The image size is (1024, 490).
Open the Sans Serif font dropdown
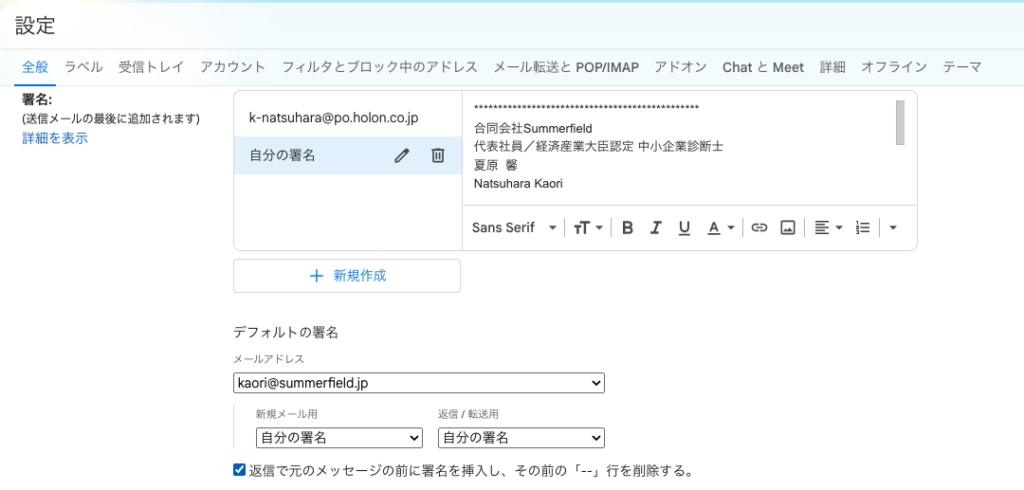coord(514,227)
